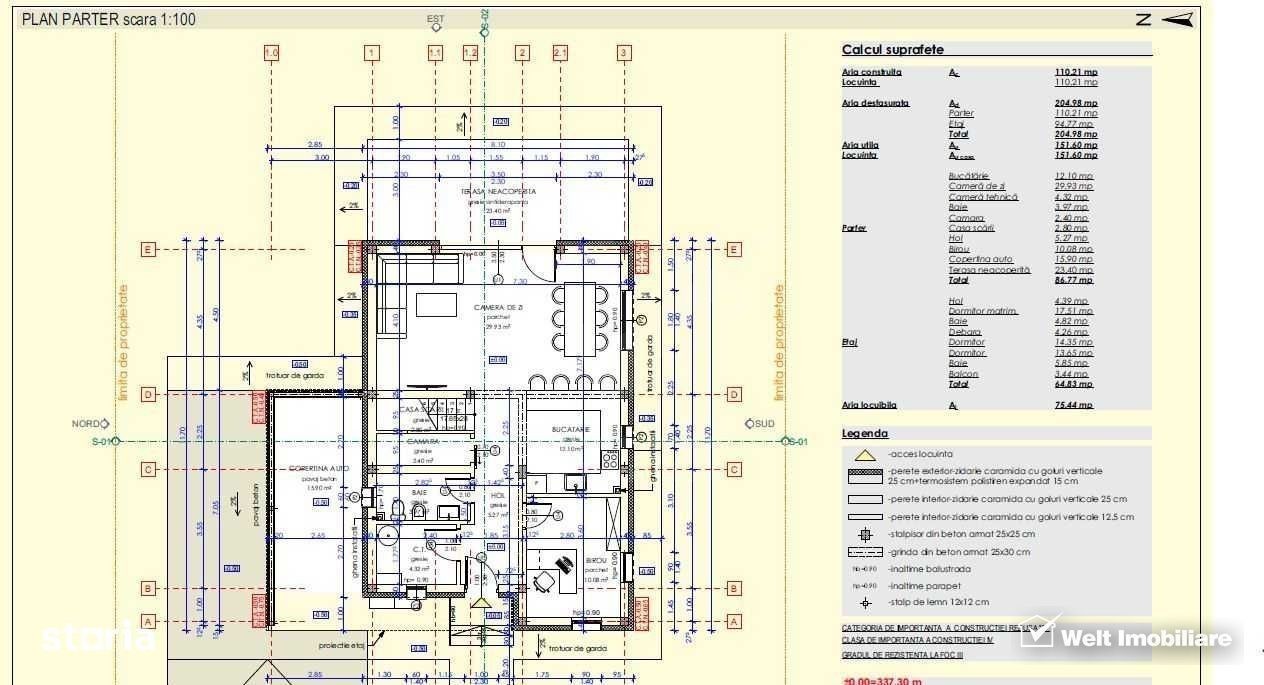Click the concrete column symbol in the legend
Screen dimensions: 1264x685
(x=866, y=535)
